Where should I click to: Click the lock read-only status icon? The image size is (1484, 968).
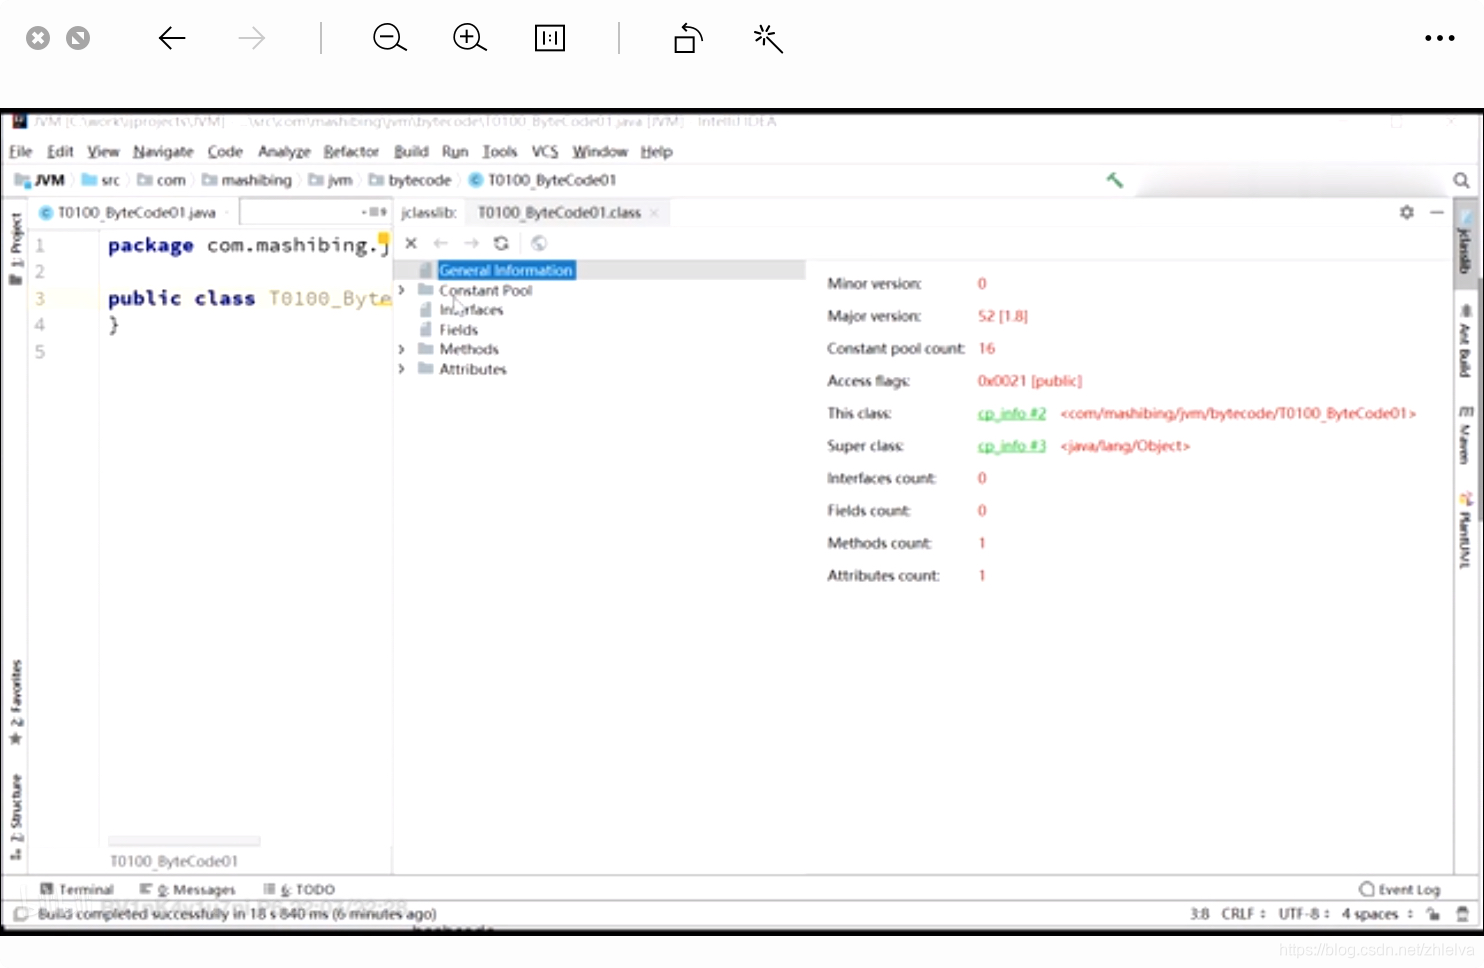[1433, 914]
